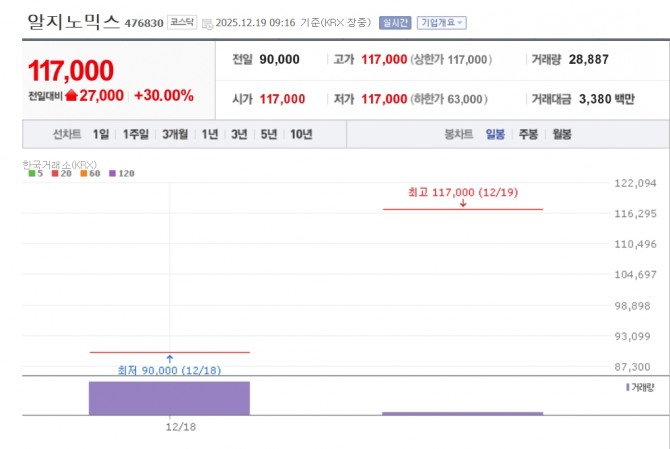
Task: Open the 월봉 monthly candle chart
Action: click(x=561, y=134)
